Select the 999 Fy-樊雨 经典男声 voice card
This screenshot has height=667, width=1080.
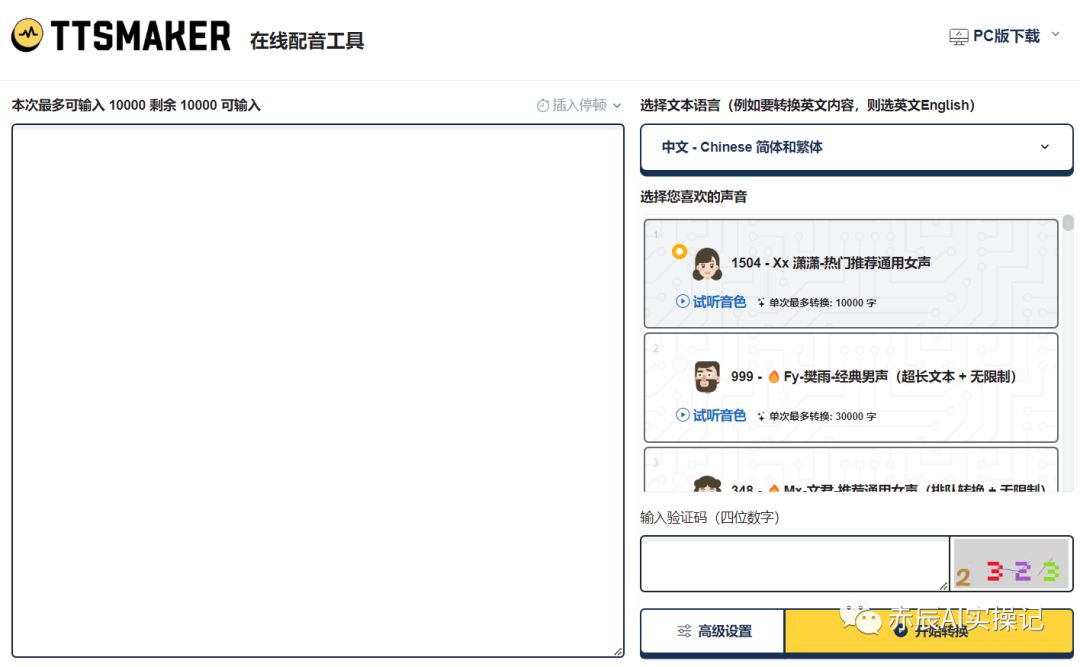[x=851, y=388]
